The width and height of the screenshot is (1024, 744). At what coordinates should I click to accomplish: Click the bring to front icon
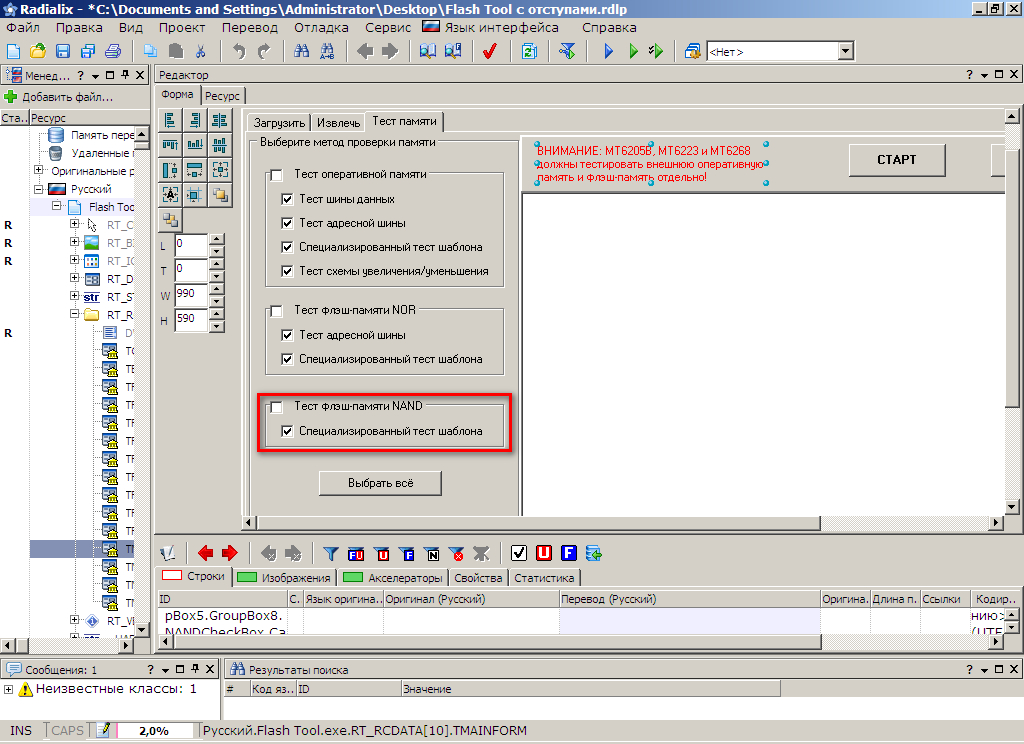click(x=219, y=194)
